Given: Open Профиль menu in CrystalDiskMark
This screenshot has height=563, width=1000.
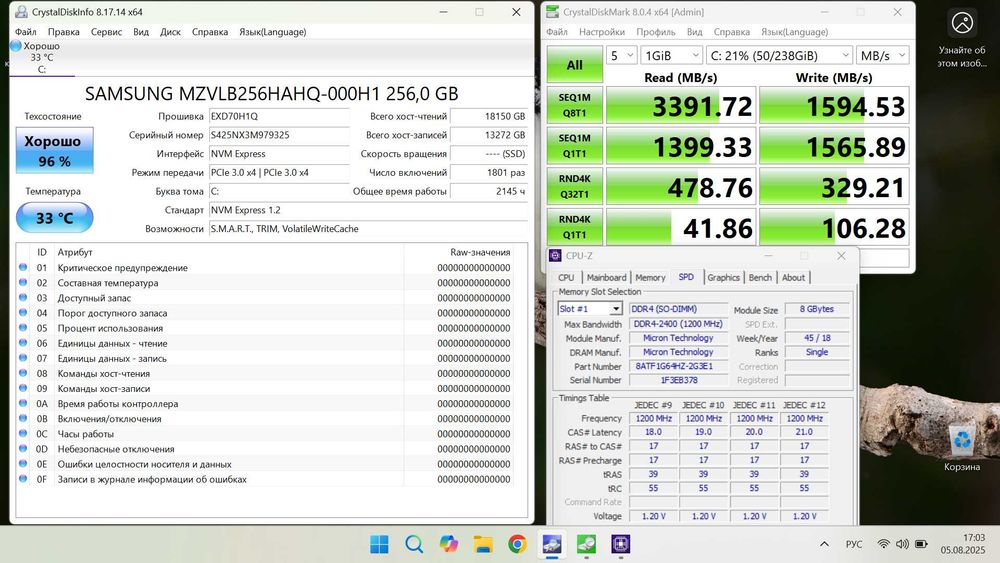Looking at the screenshot, I should click(x=656, y=32).
